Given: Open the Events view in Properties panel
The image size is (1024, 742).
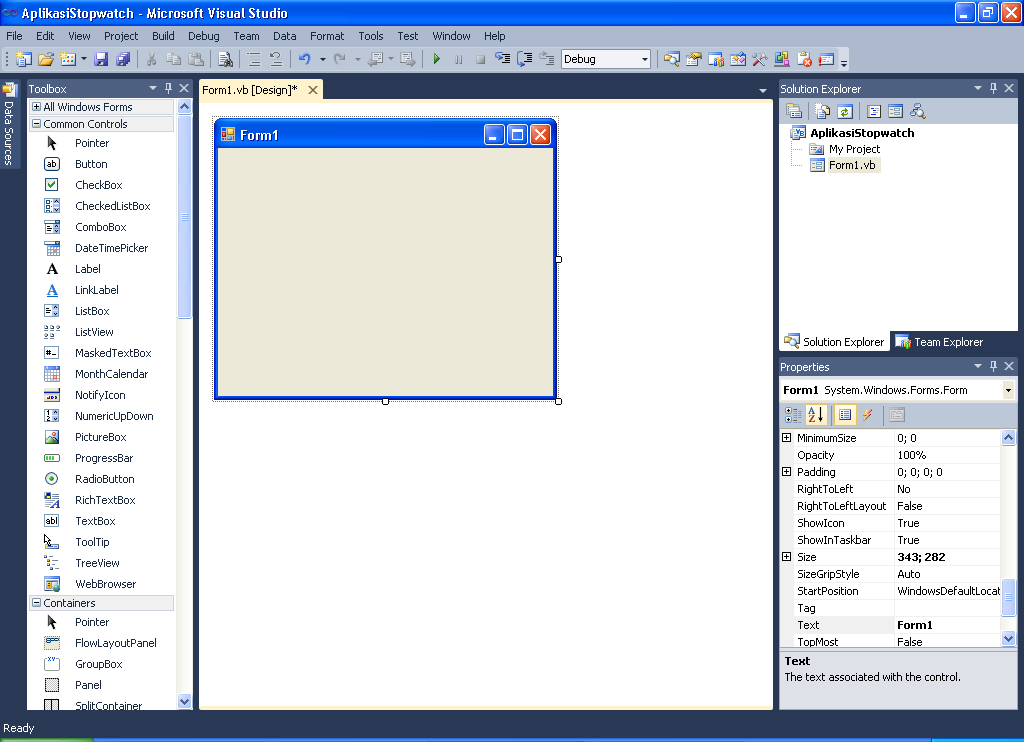Looking at the screenshot, I should click(x=868, y=414).
